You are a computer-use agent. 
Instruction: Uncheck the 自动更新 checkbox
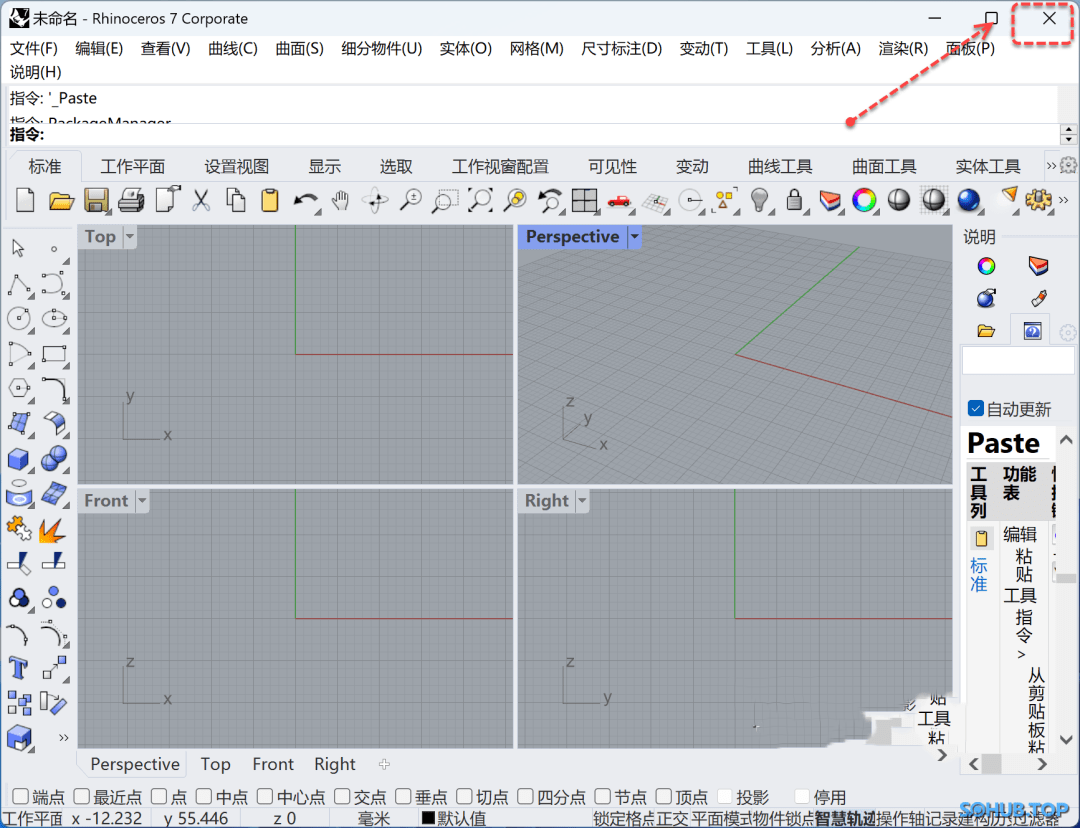pos(976,409)
